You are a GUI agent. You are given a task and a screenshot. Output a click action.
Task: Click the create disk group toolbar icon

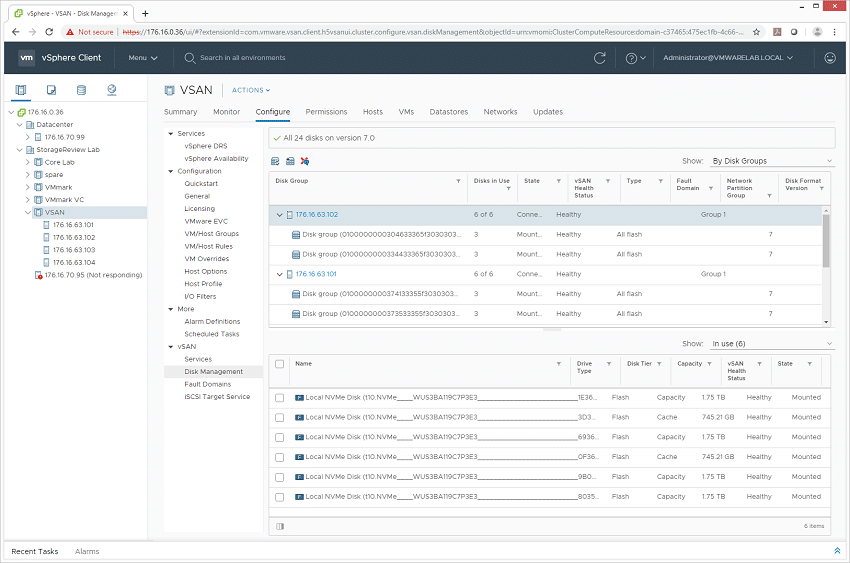[x=290, y=161]
